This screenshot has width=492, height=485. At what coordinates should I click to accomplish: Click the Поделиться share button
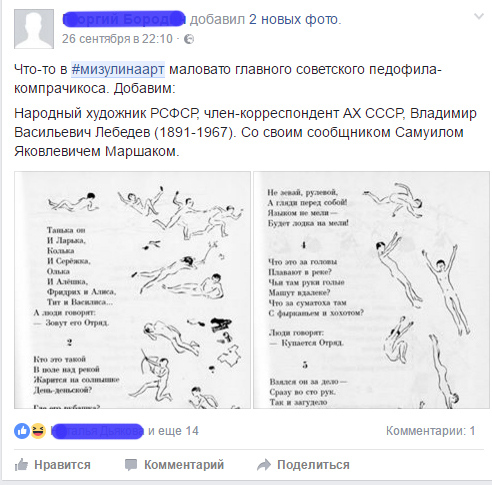[313, 465]
